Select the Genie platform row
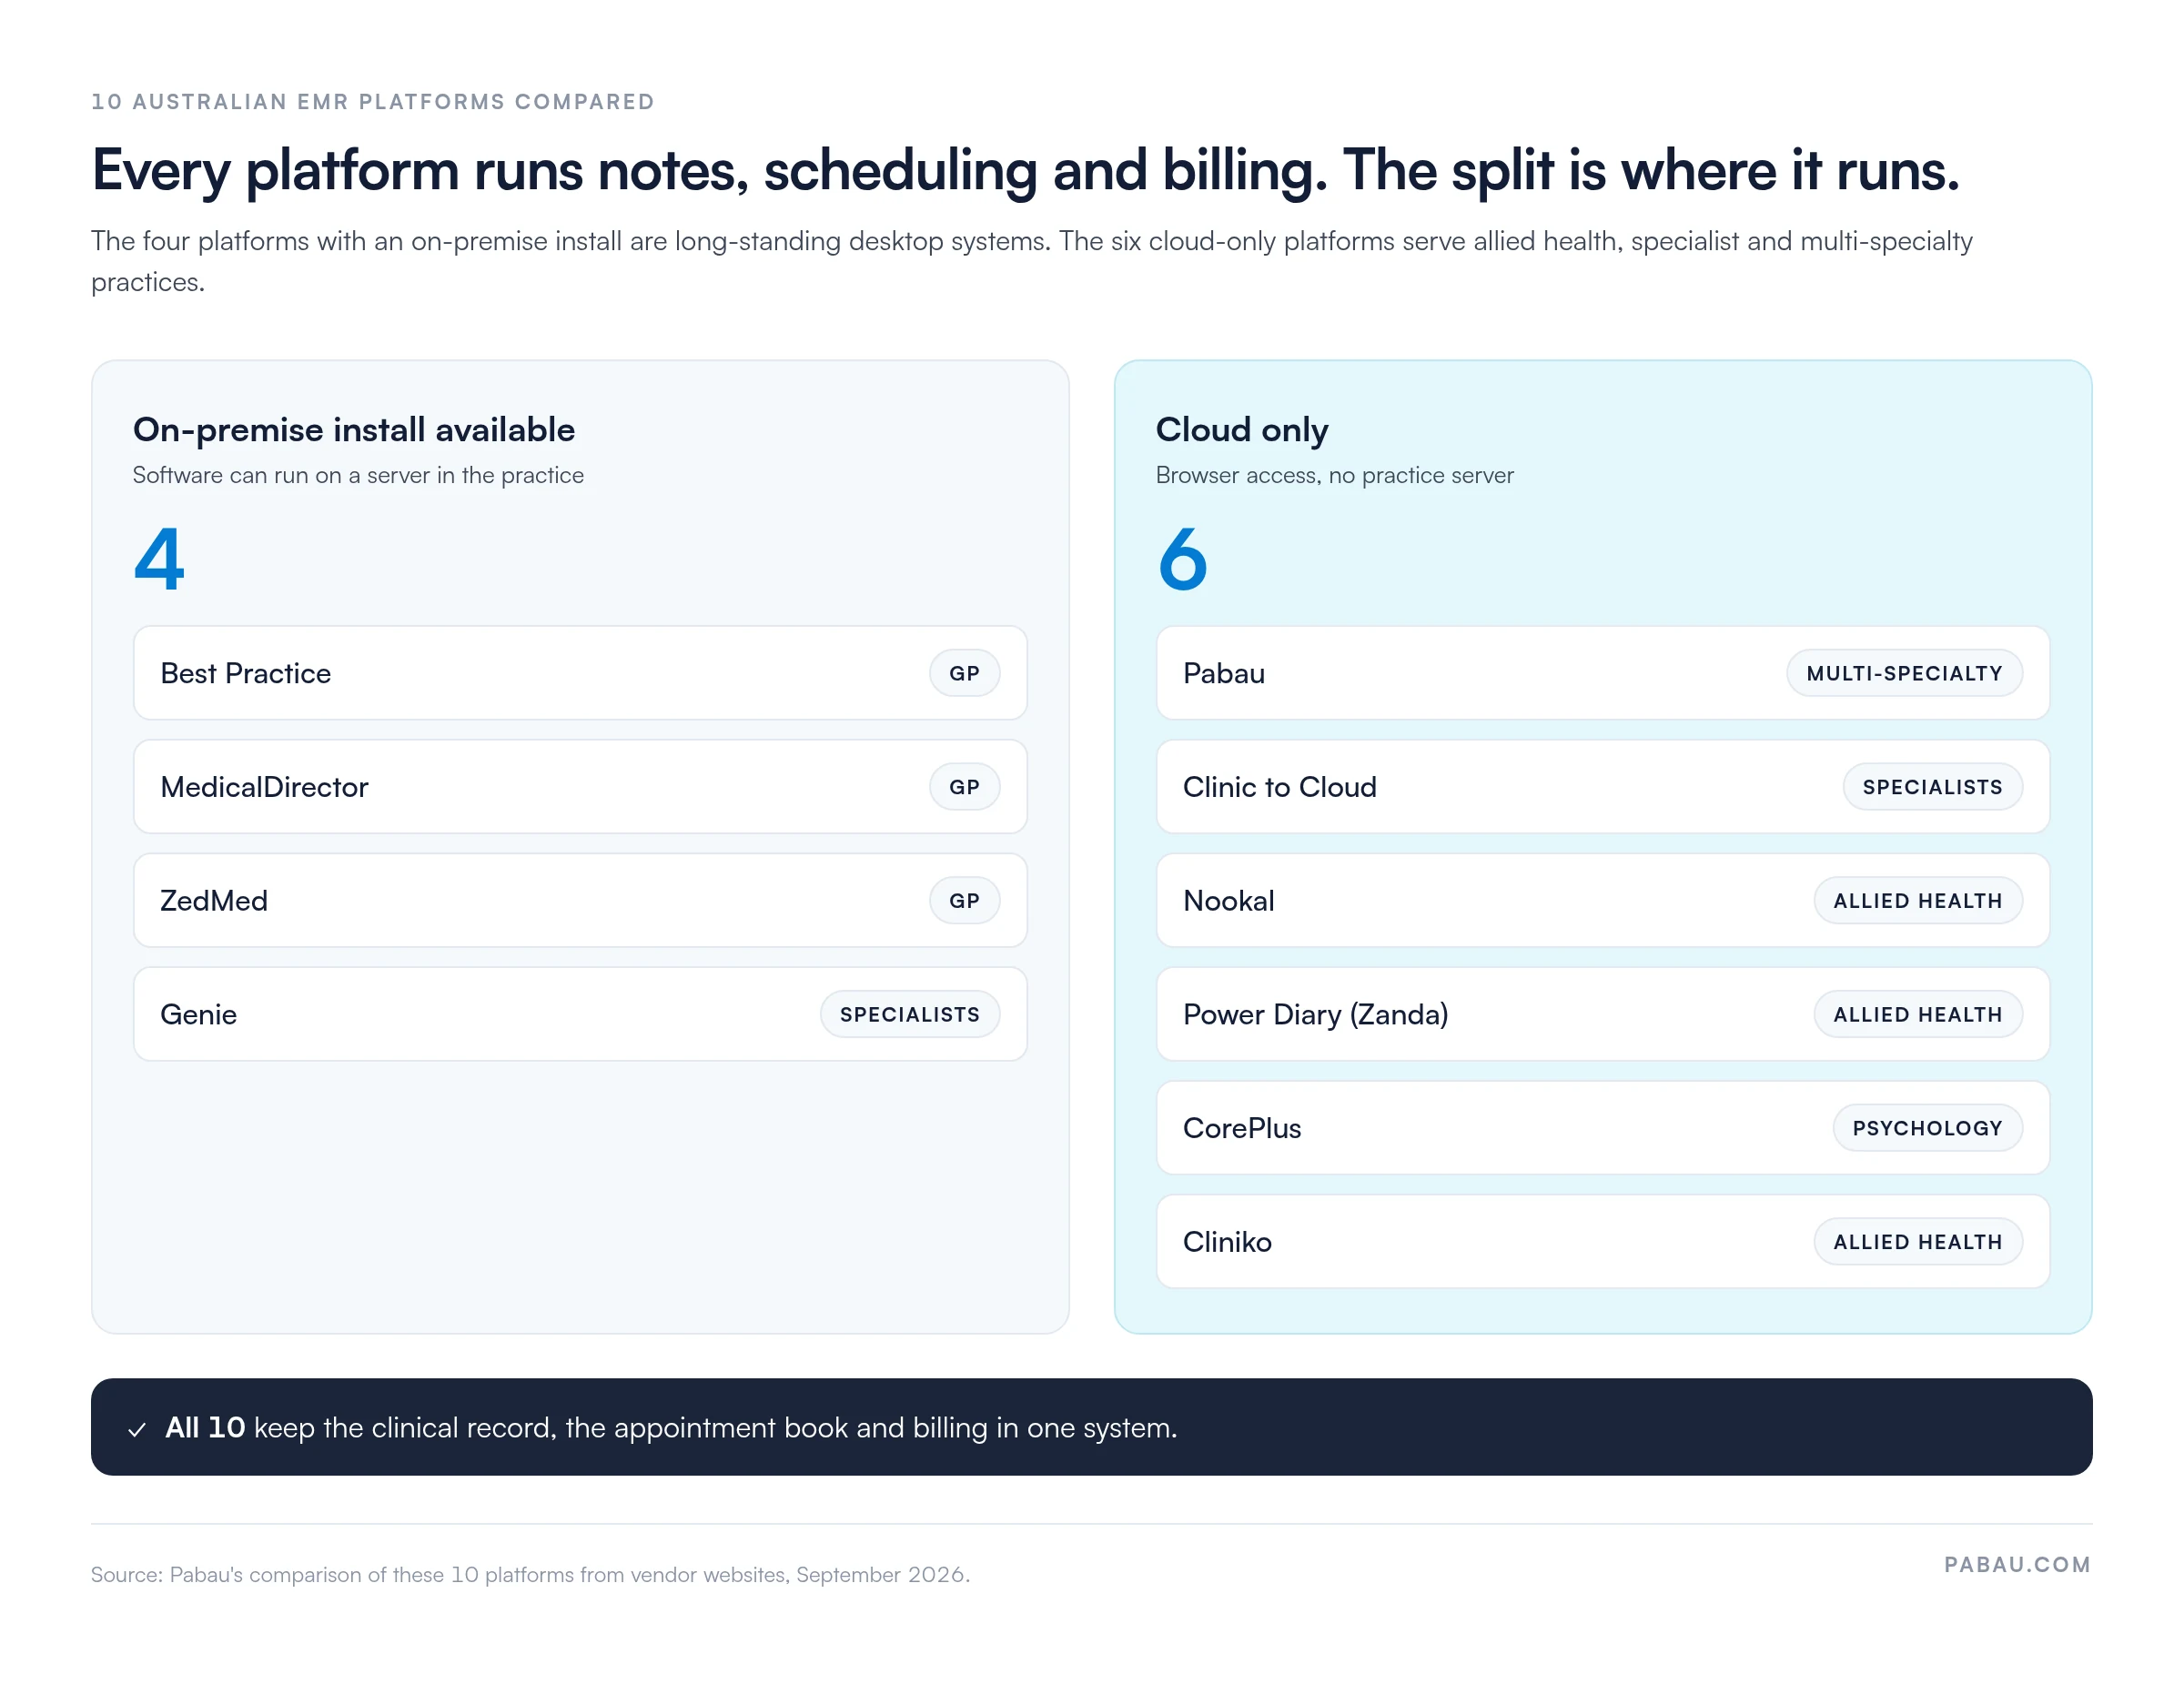2184x1694 pixels. 580,1014
